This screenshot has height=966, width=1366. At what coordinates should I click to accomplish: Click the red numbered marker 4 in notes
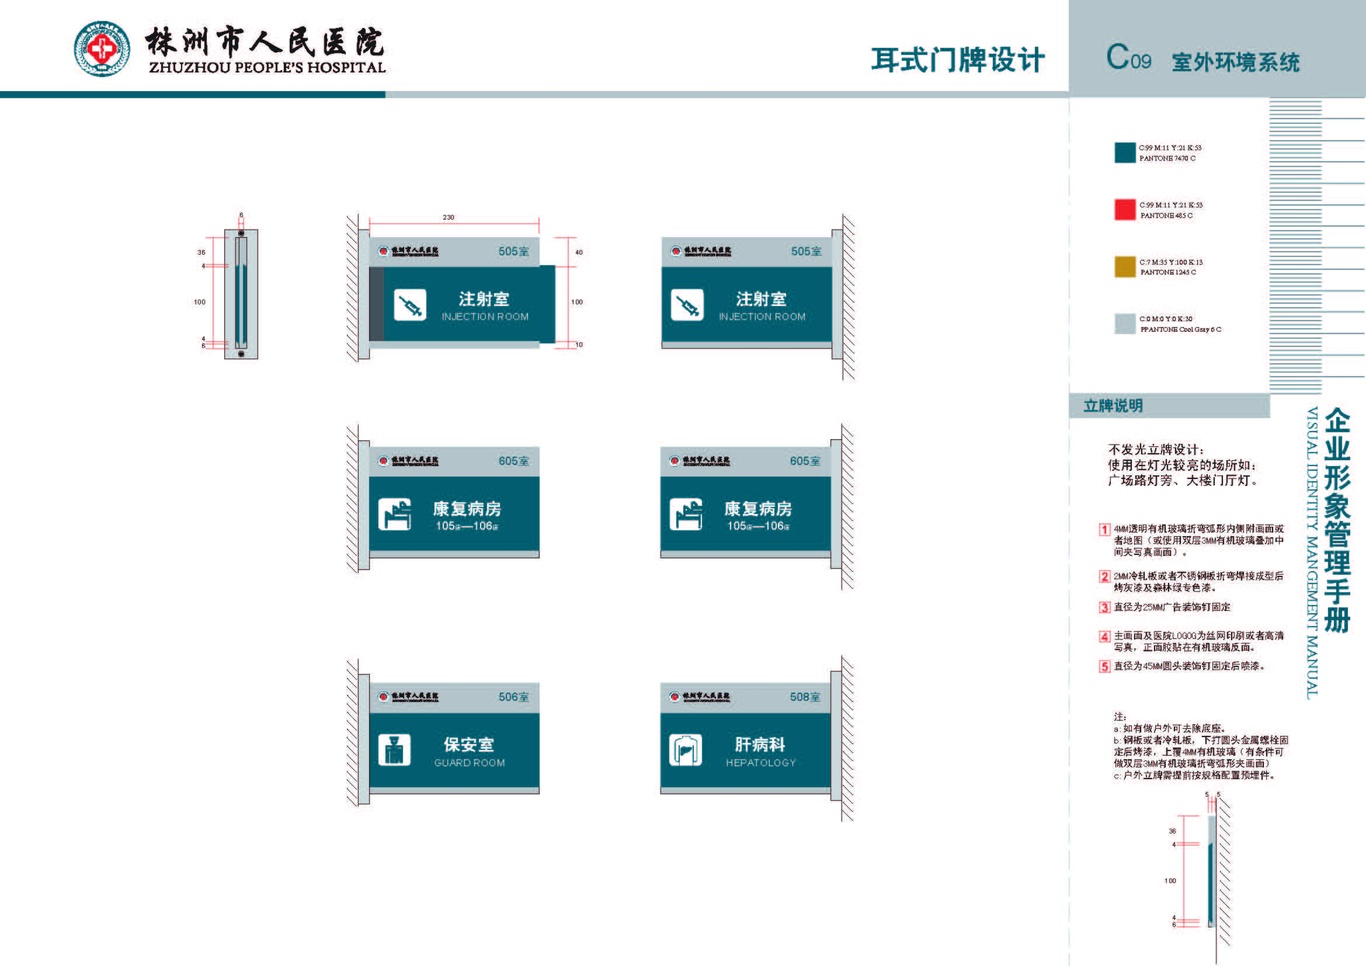tap(1105, 636)
